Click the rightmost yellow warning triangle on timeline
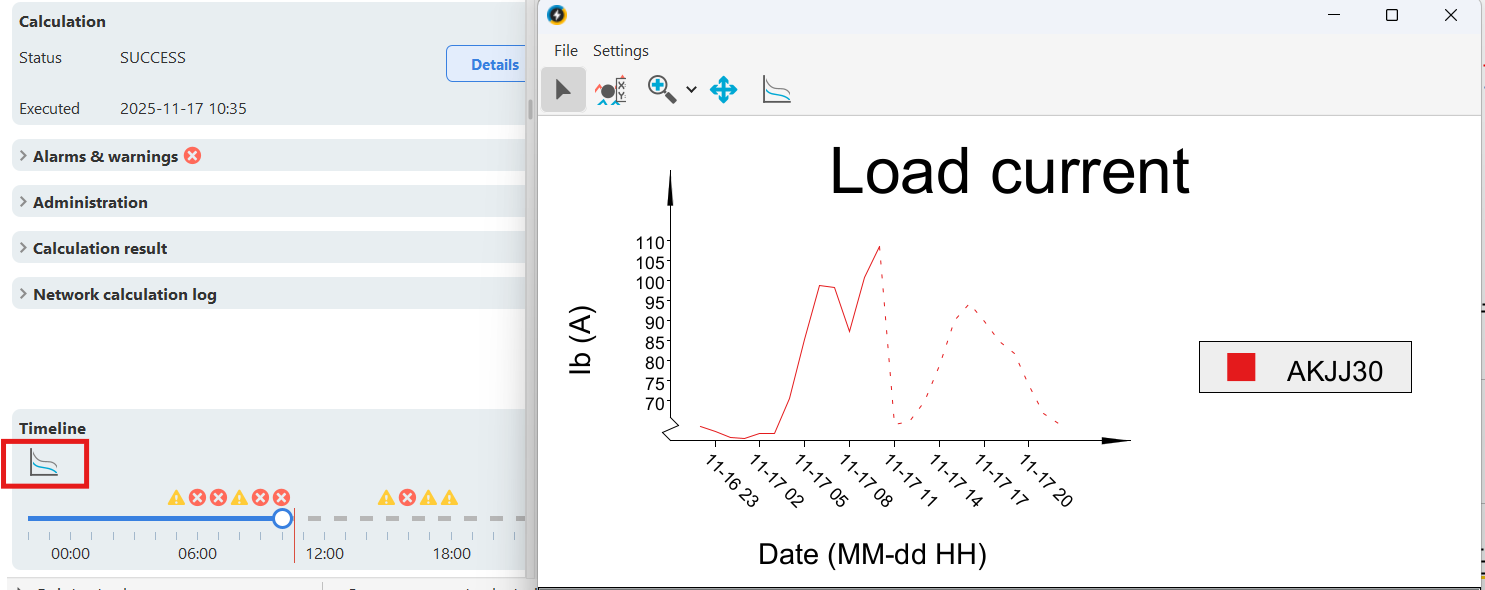The height and width of the screenshot is (590, 1485). click(x=449, y=497)
